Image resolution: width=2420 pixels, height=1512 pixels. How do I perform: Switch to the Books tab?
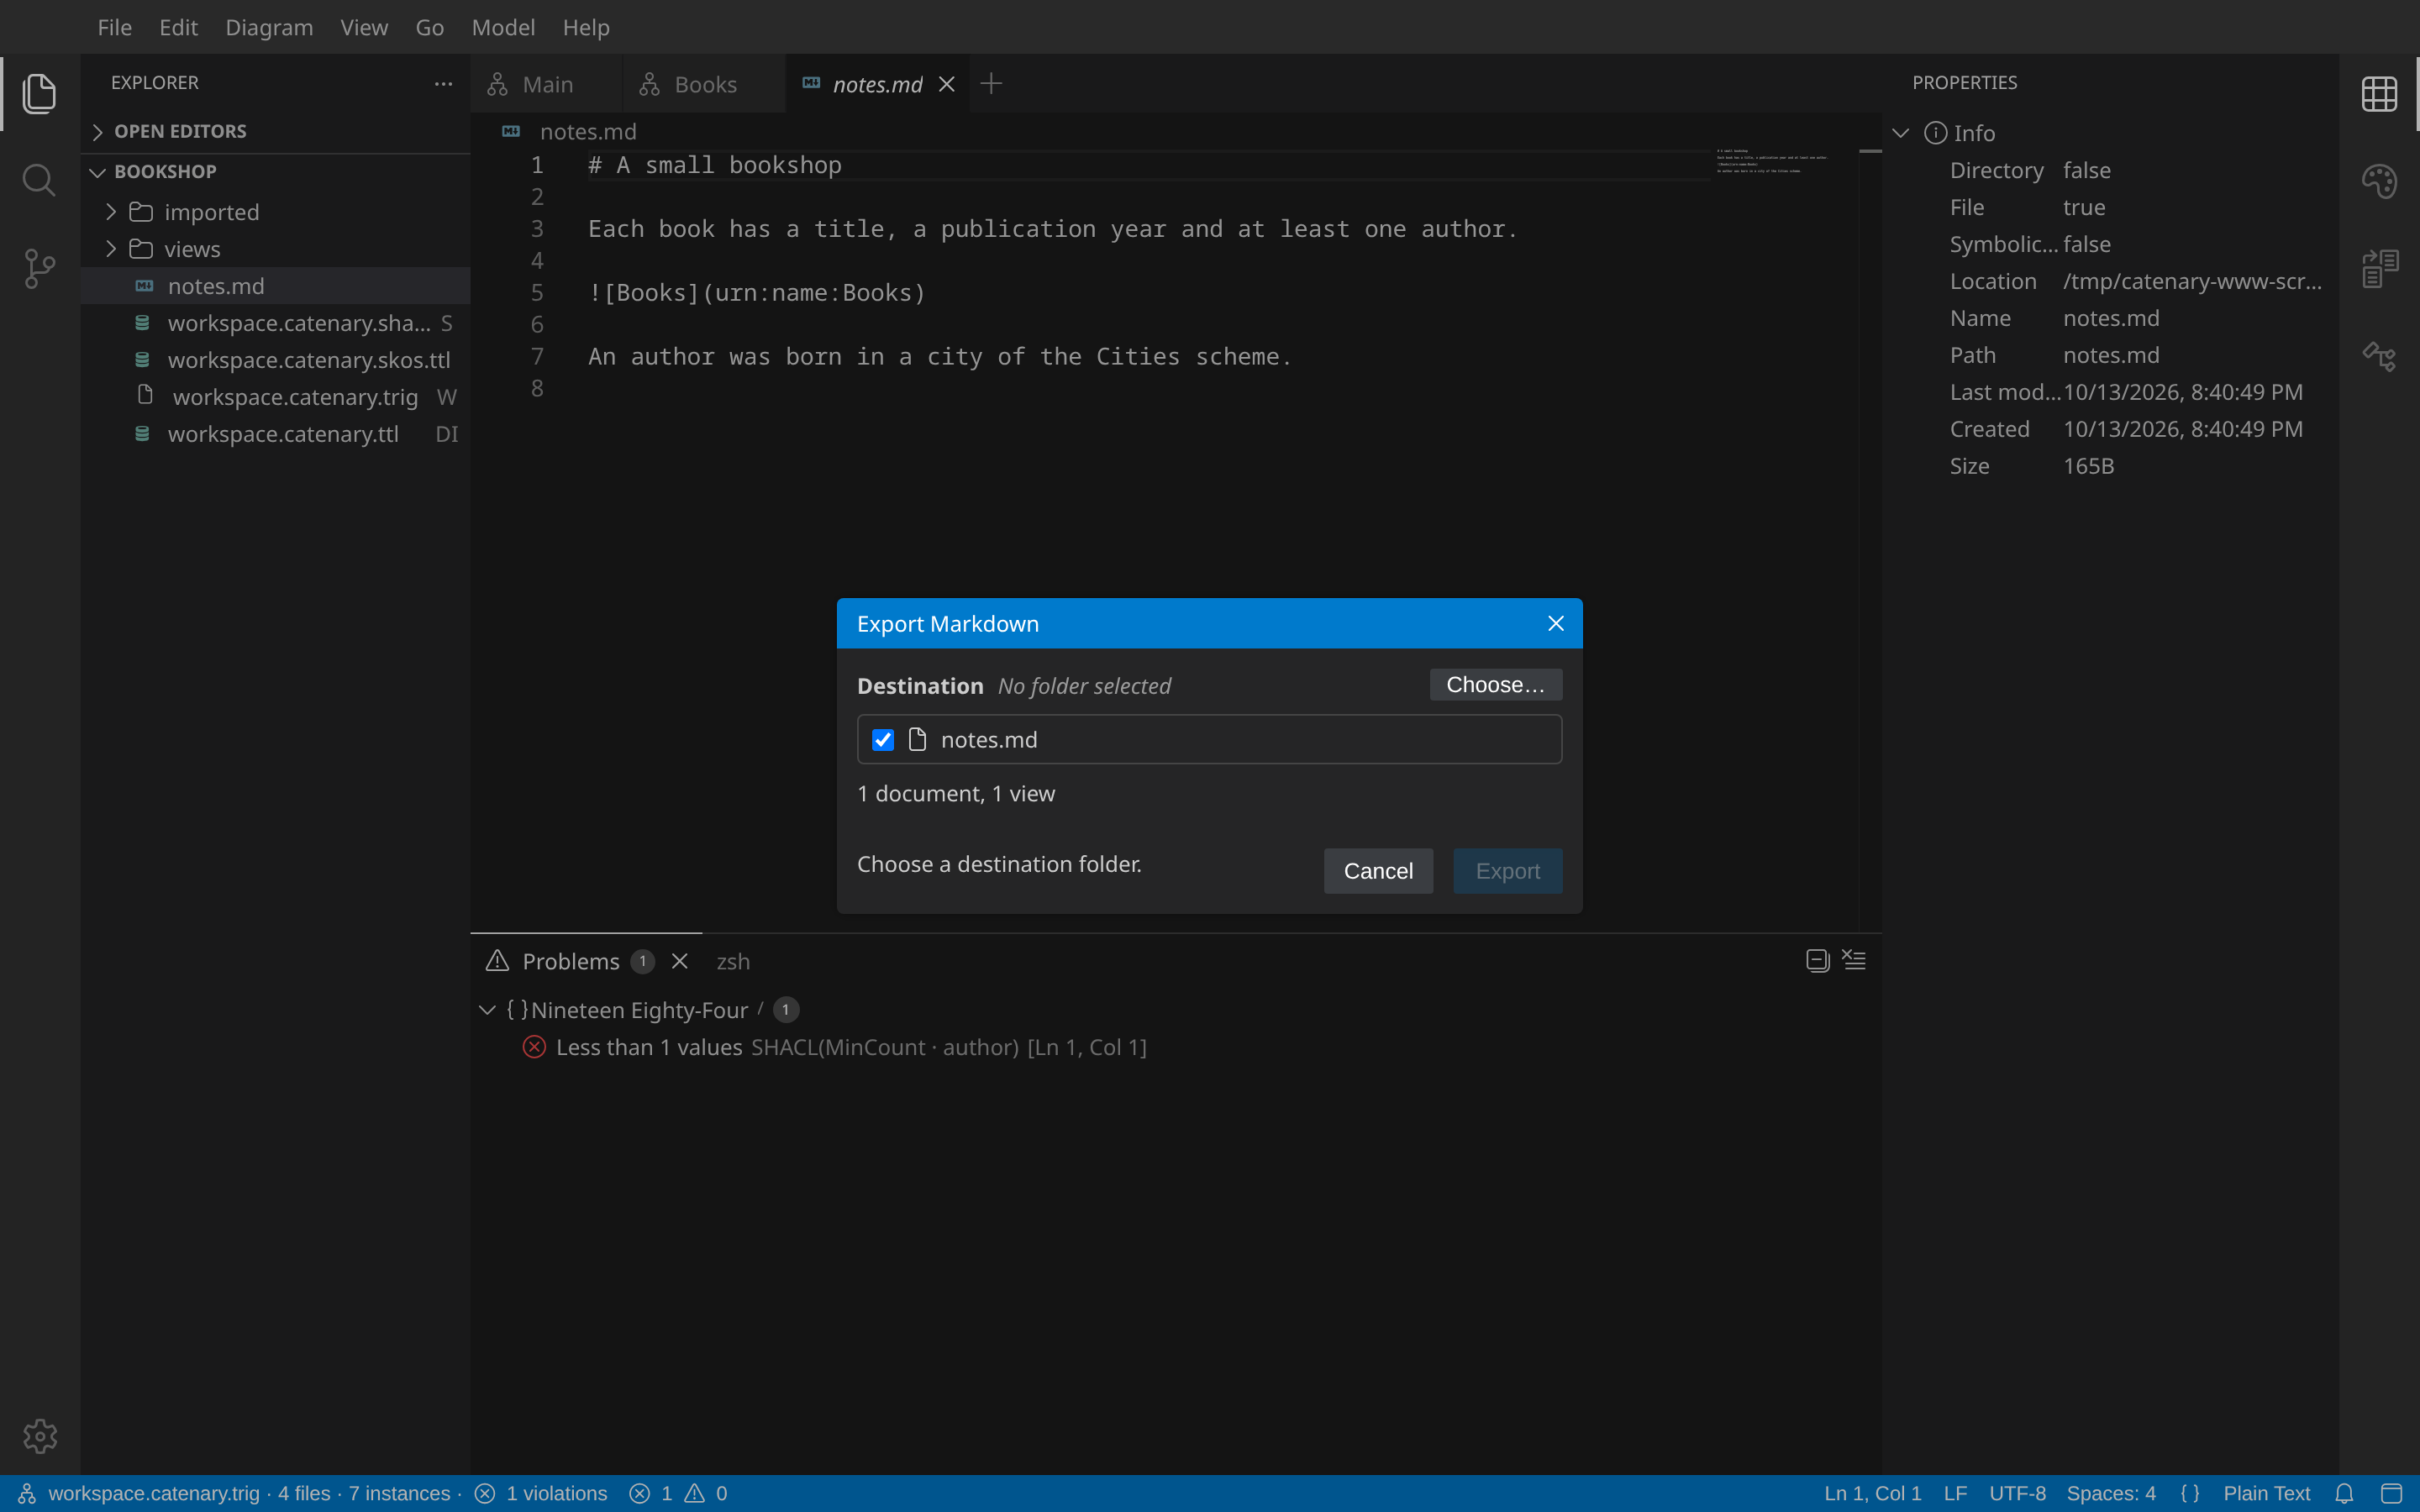[x=703, y=85]
